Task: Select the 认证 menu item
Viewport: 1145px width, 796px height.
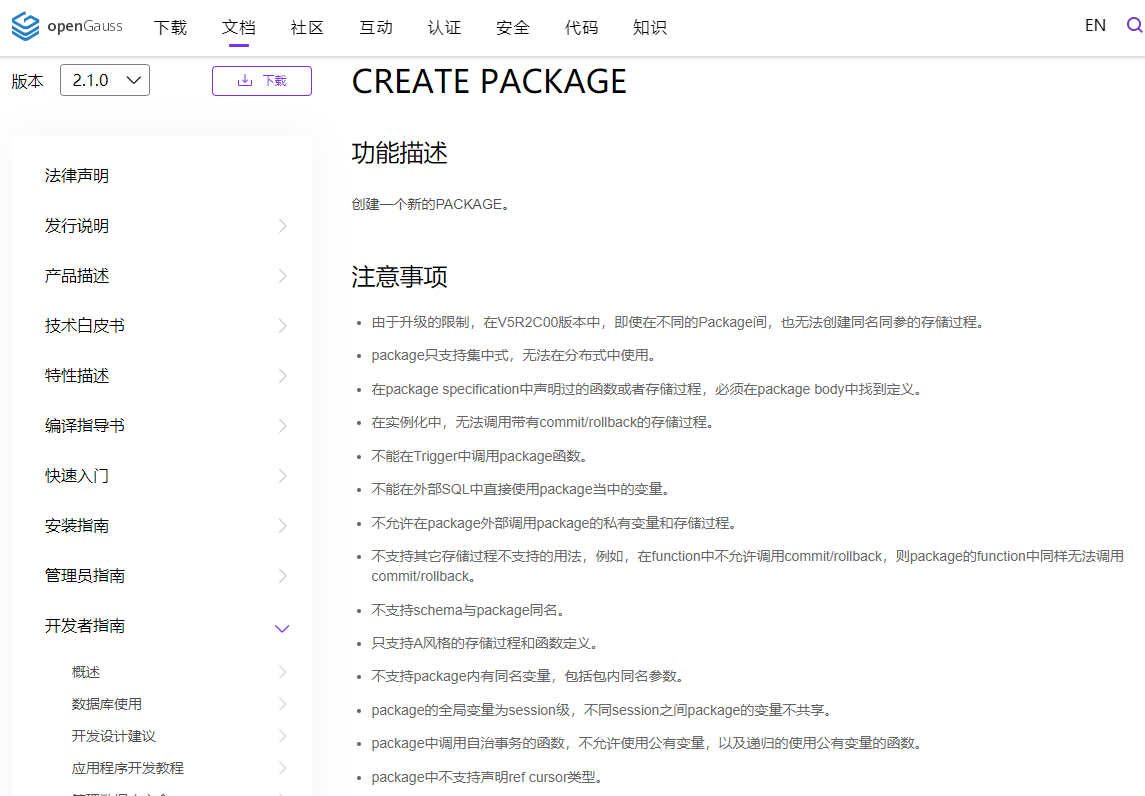Action: point(444,28)
